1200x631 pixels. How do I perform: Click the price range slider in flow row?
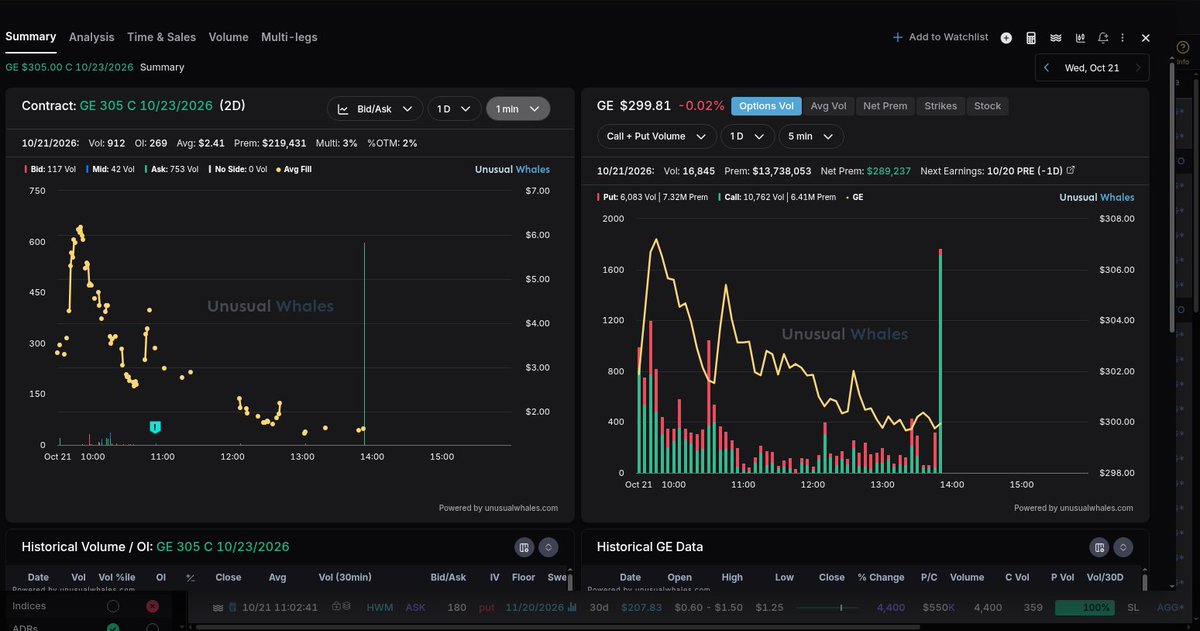coord(827,607)
